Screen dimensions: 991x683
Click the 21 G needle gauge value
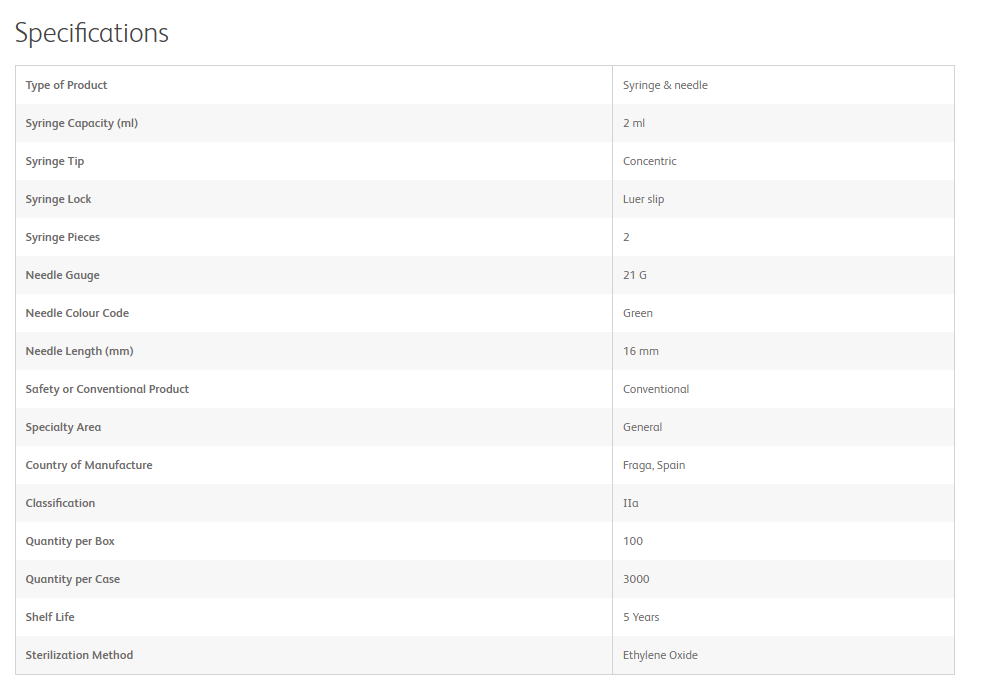tap(635, 275)
